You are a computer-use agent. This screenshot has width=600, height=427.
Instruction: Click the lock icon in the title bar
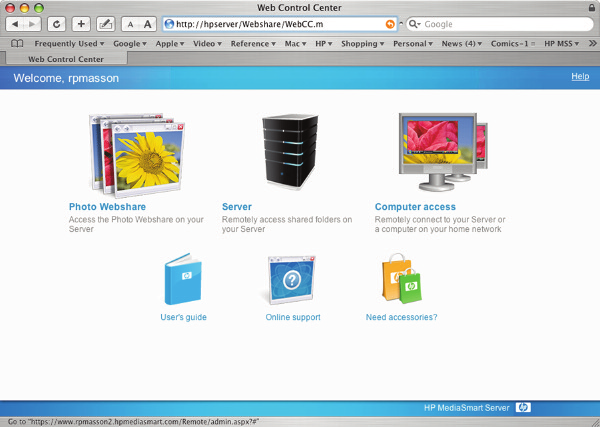coord(592,7)
